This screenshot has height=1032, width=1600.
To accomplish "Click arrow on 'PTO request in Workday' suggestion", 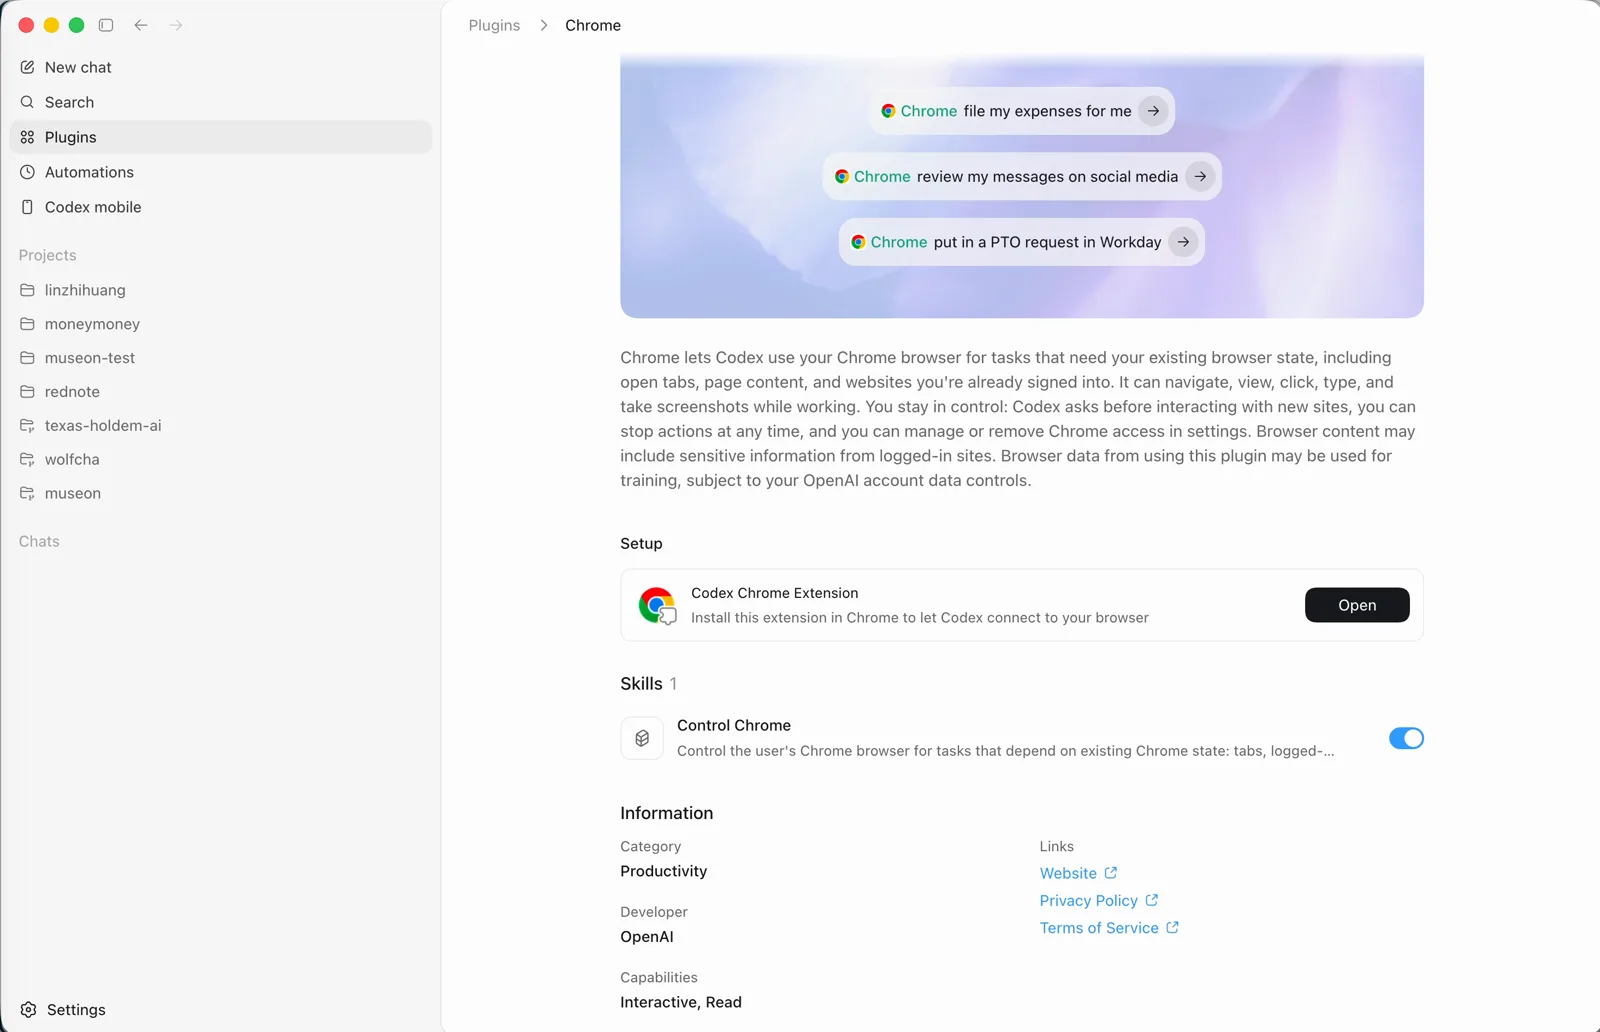I will coord(1183,242).
